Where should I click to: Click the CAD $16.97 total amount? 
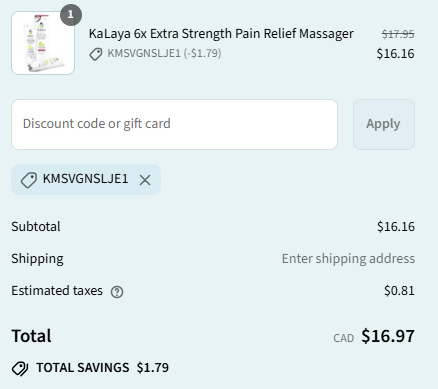pos(374,336)
